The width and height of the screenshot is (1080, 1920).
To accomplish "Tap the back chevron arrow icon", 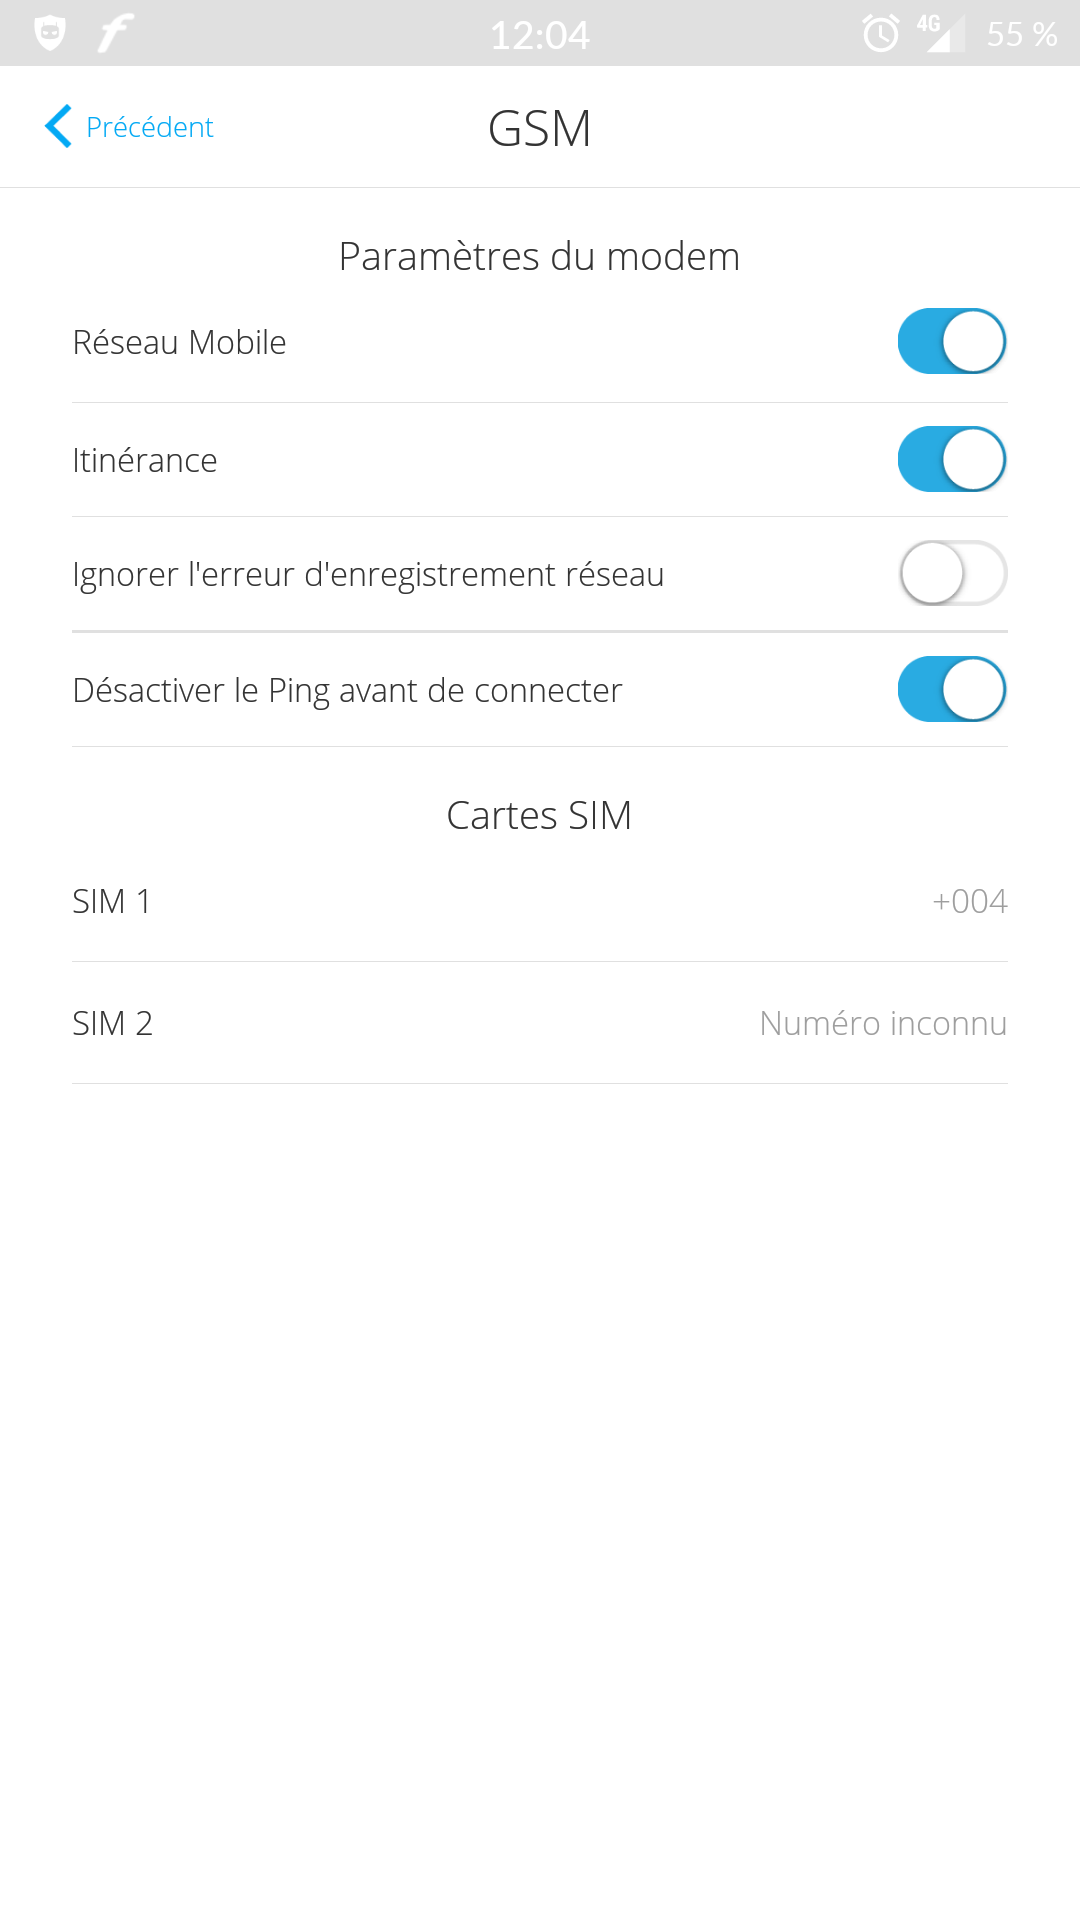I will pyautogui.click(x=58, y=127).
